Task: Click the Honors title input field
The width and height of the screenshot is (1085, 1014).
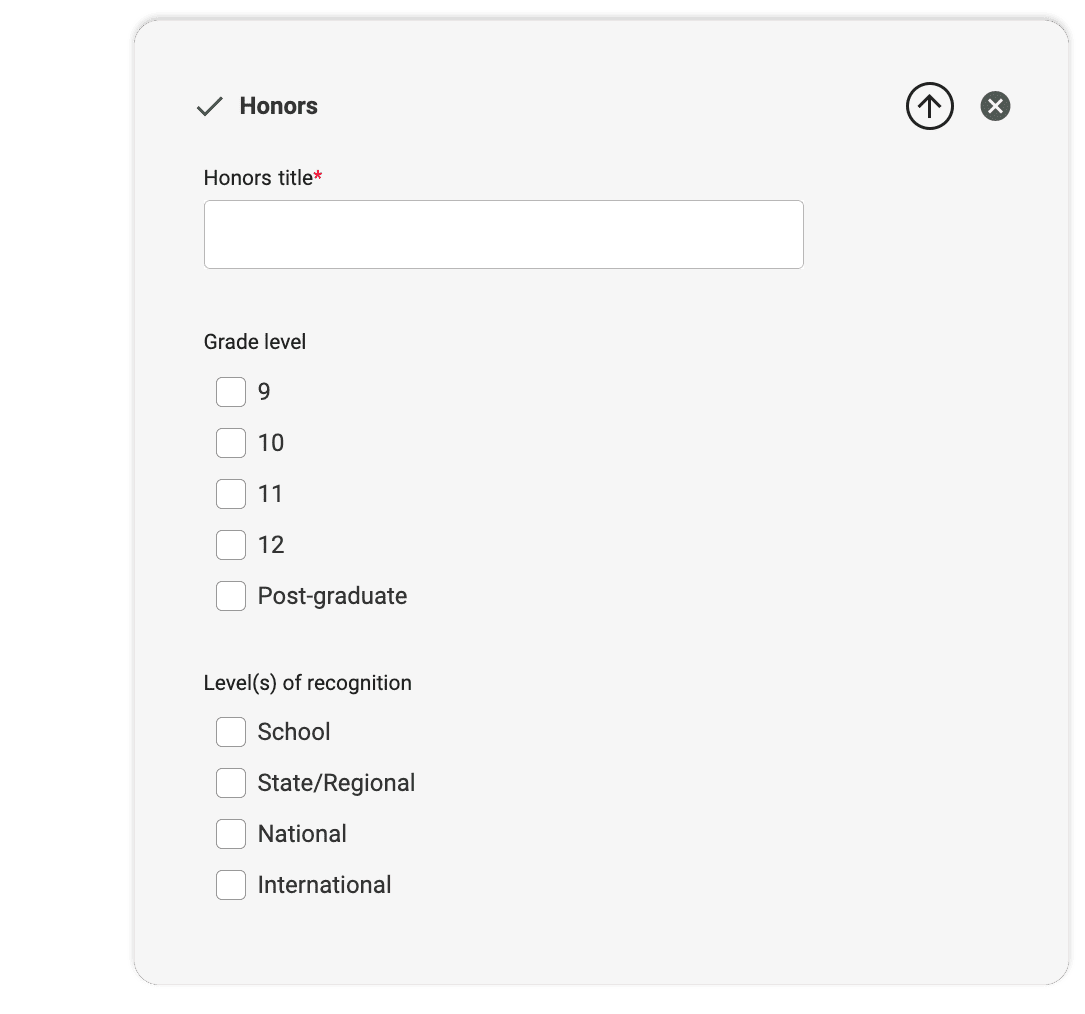Action: (x=503, y=234)
